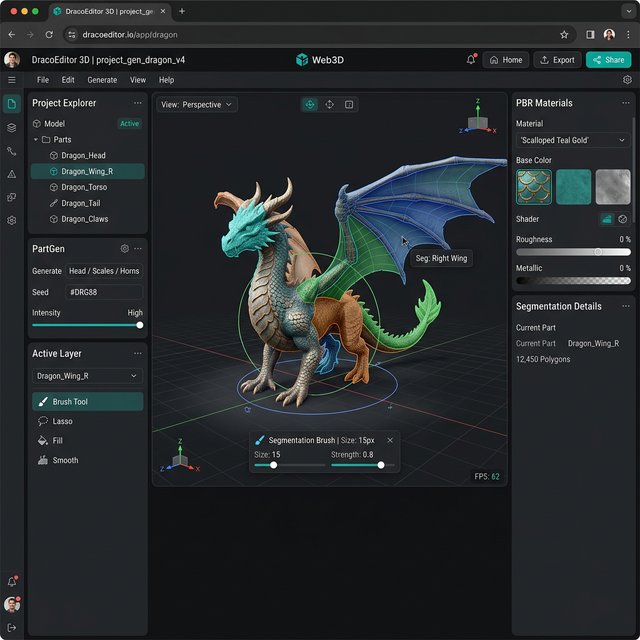
Task: Open the layers stack sidebar icon
Action: (12, 128)
